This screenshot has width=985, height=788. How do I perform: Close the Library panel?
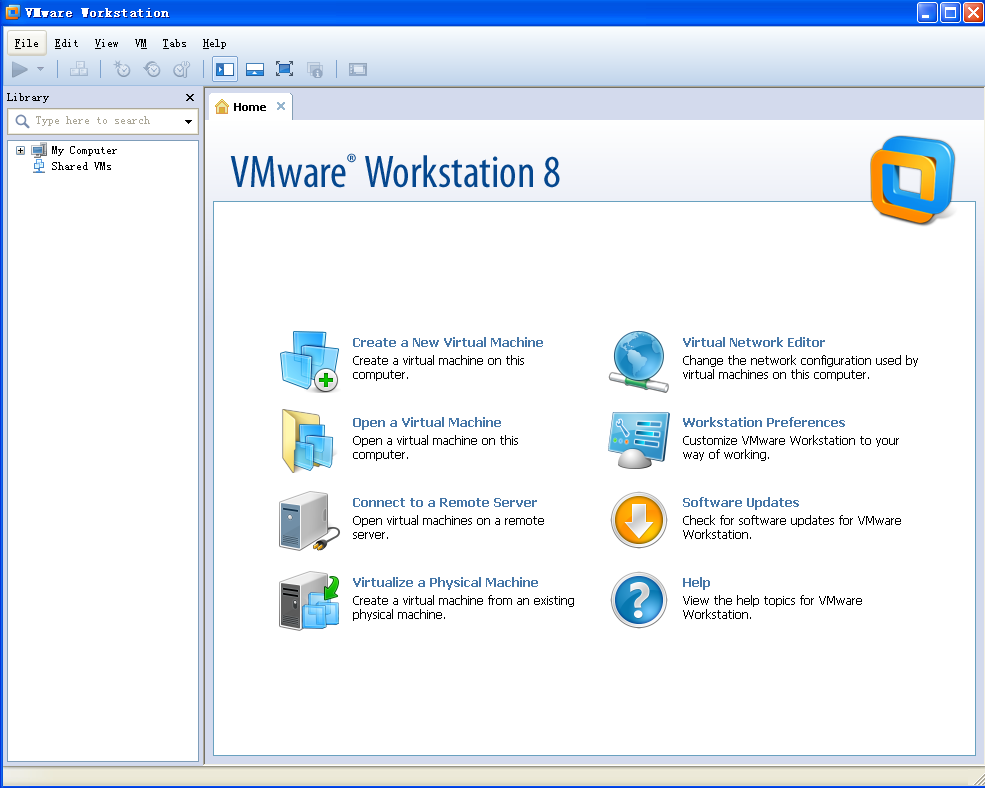(x=190, y=97)
